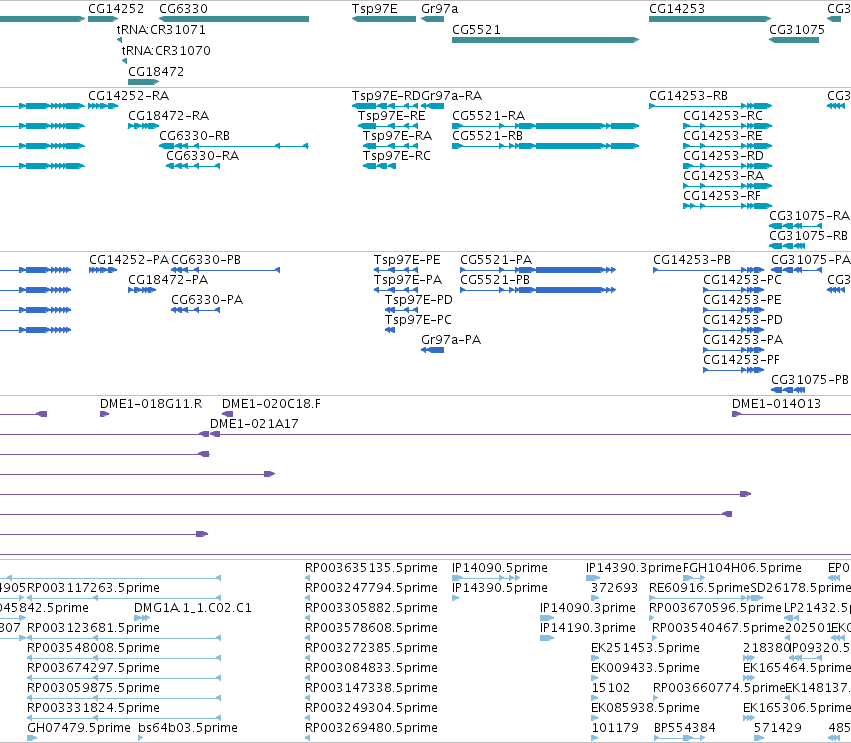Viewport: 851px width, 743px height.
Task: Select the tRNA:CR31071 label
Action: click(x=161, y=30)
